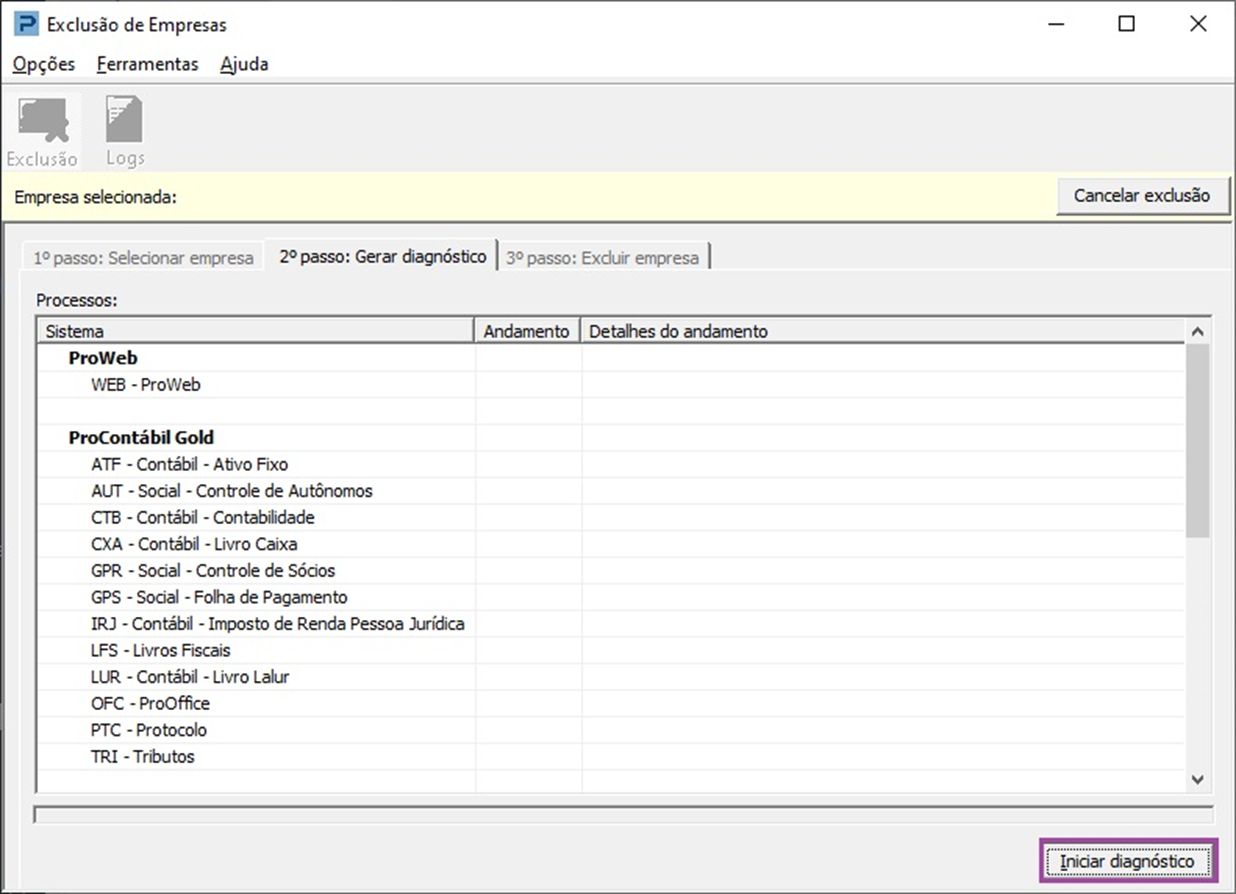Viewport: 1236px width, 894px height.
Task: Click the Detalhes do andamento column header
Action: [883, 331]
